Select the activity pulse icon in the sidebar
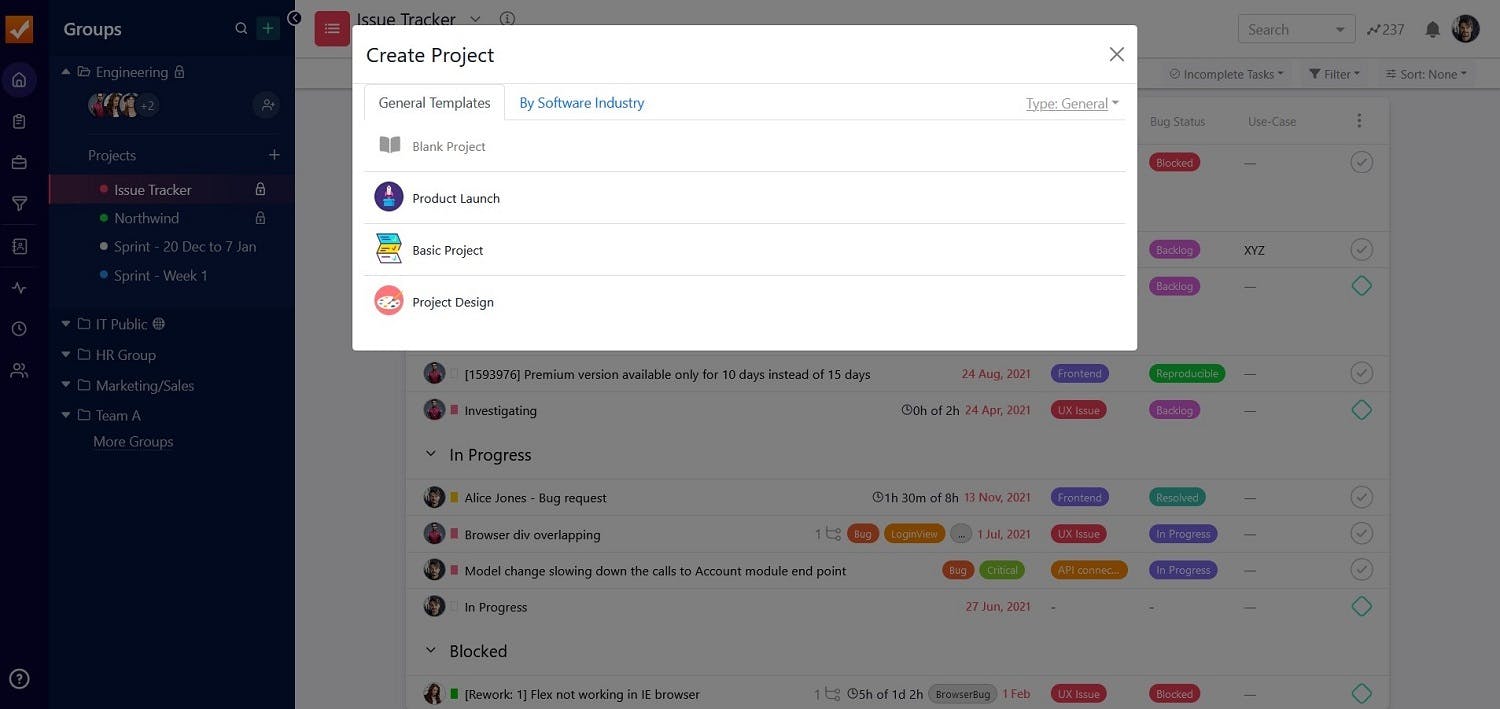The width and height of the screenshot is (1500, 709). pos(18,287)
